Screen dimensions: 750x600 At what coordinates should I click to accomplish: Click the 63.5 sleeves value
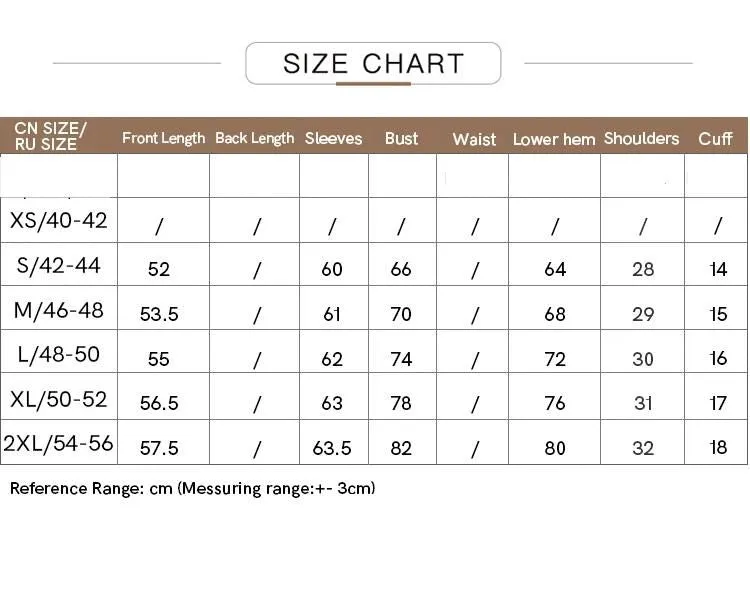[x=332, y=448]
